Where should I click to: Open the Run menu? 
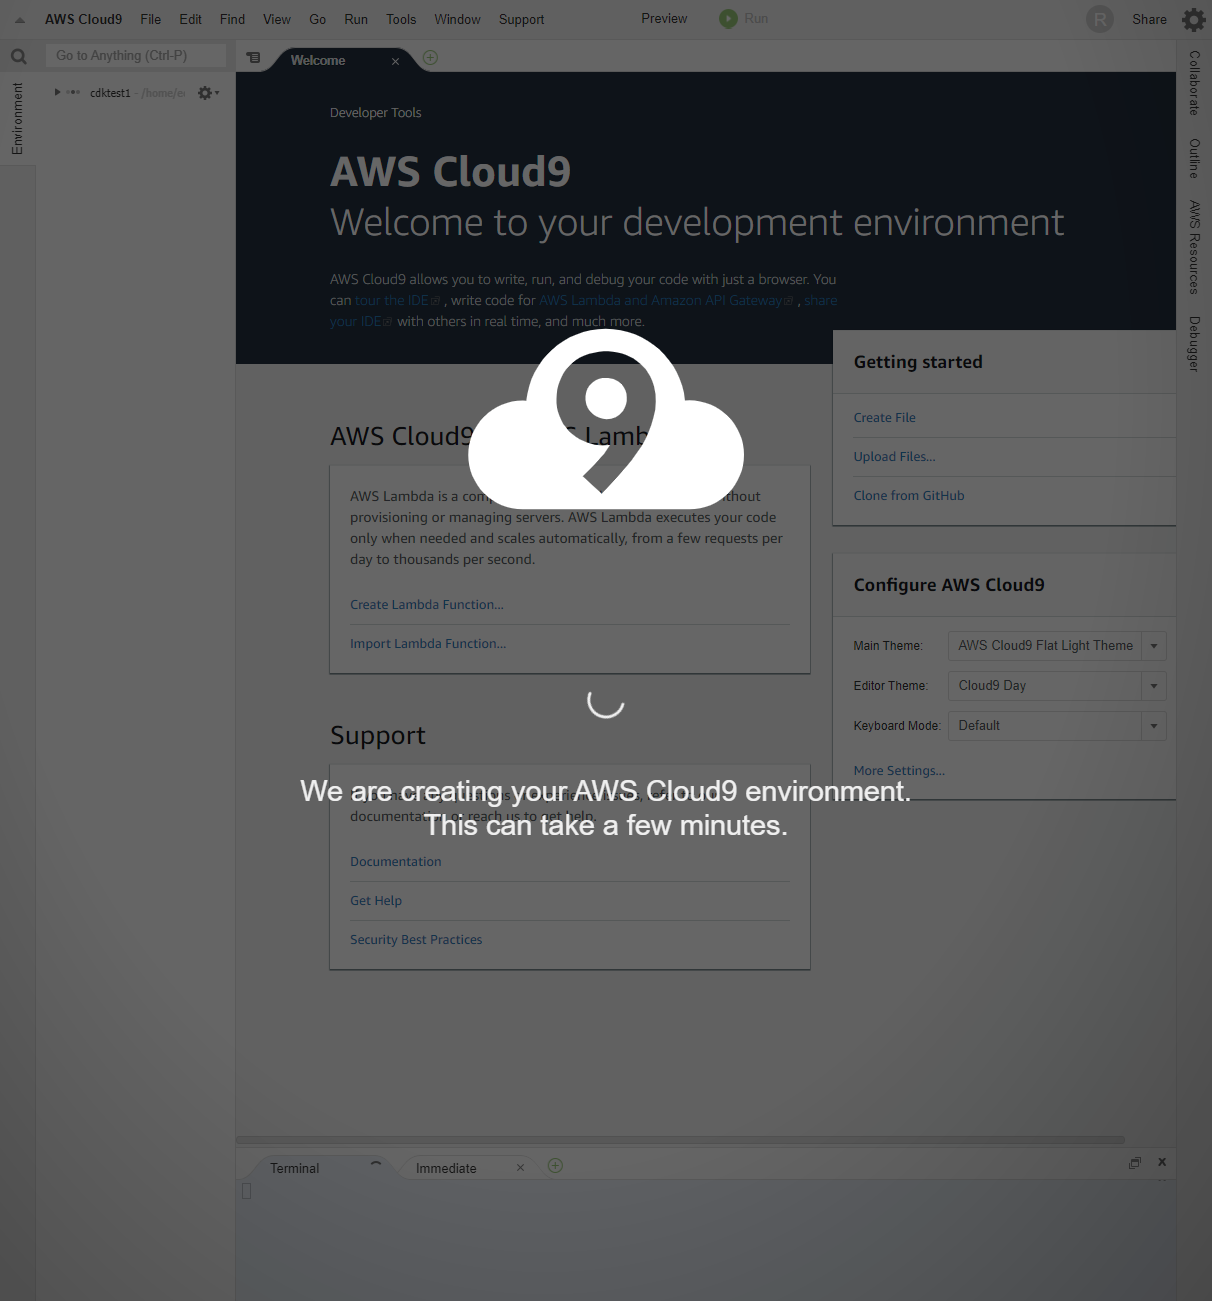coord(356,19)
